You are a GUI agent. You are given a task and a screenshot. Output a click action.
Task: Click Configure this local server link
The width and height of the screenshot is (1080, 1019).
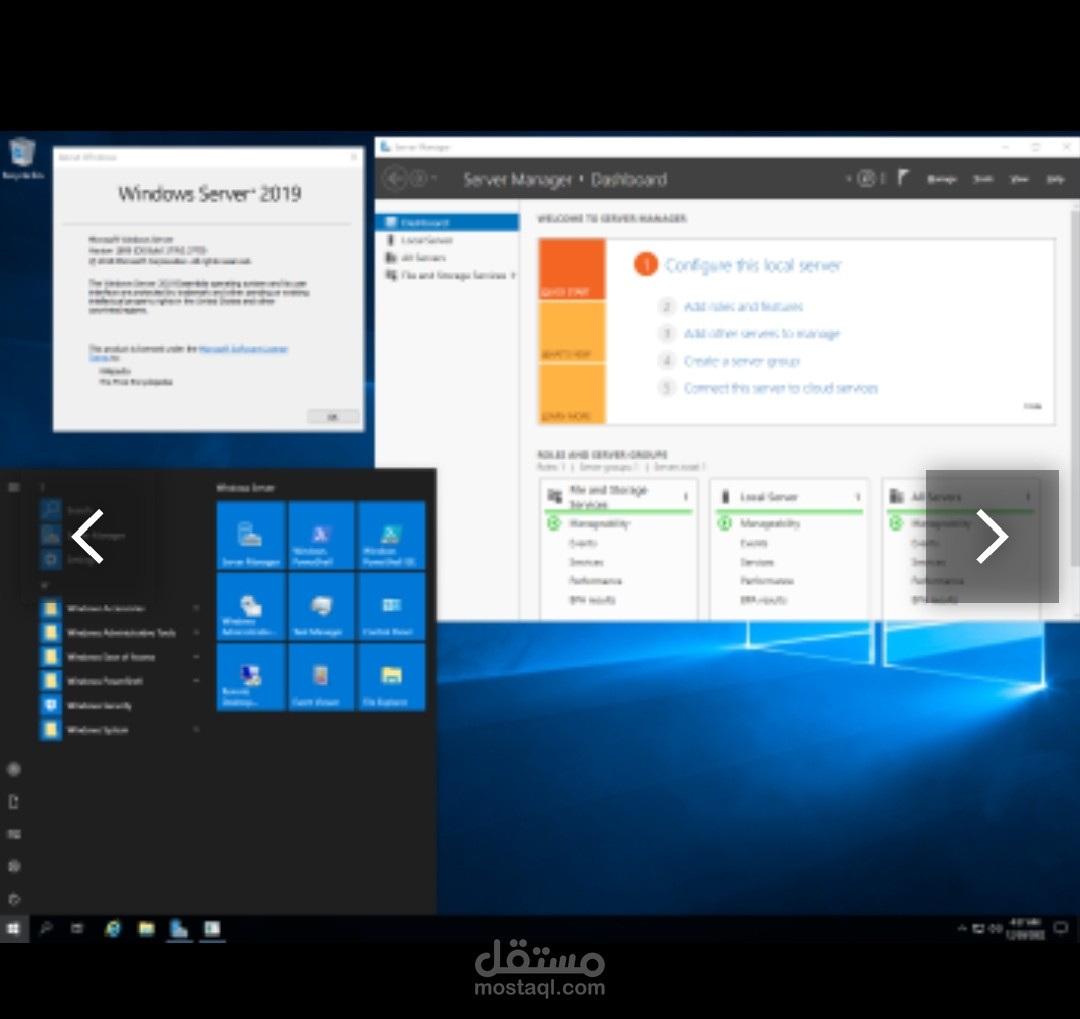point(753,265)
